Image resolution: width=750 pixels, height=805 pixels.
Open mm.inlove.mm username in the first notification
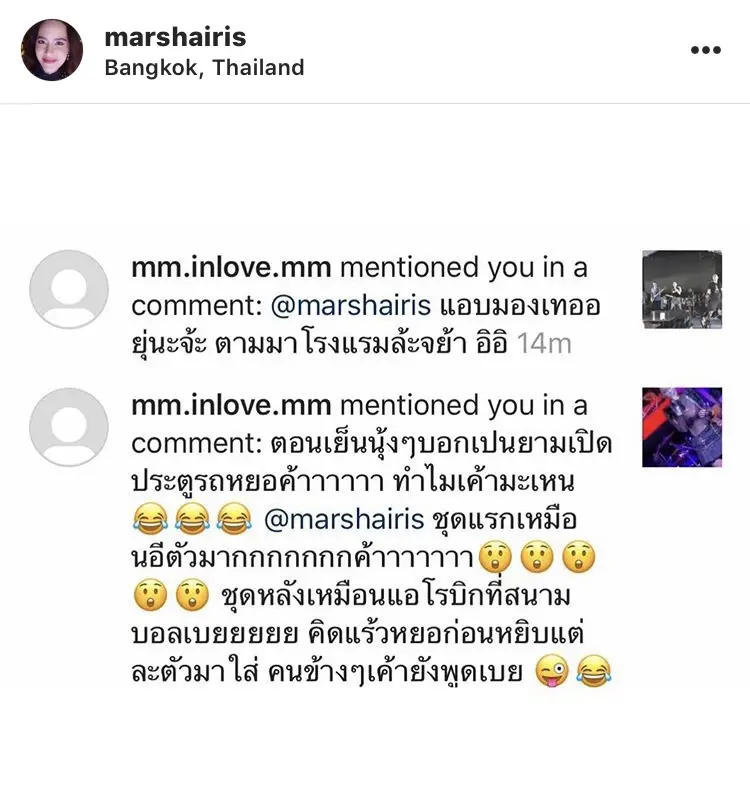pos(231,267)
